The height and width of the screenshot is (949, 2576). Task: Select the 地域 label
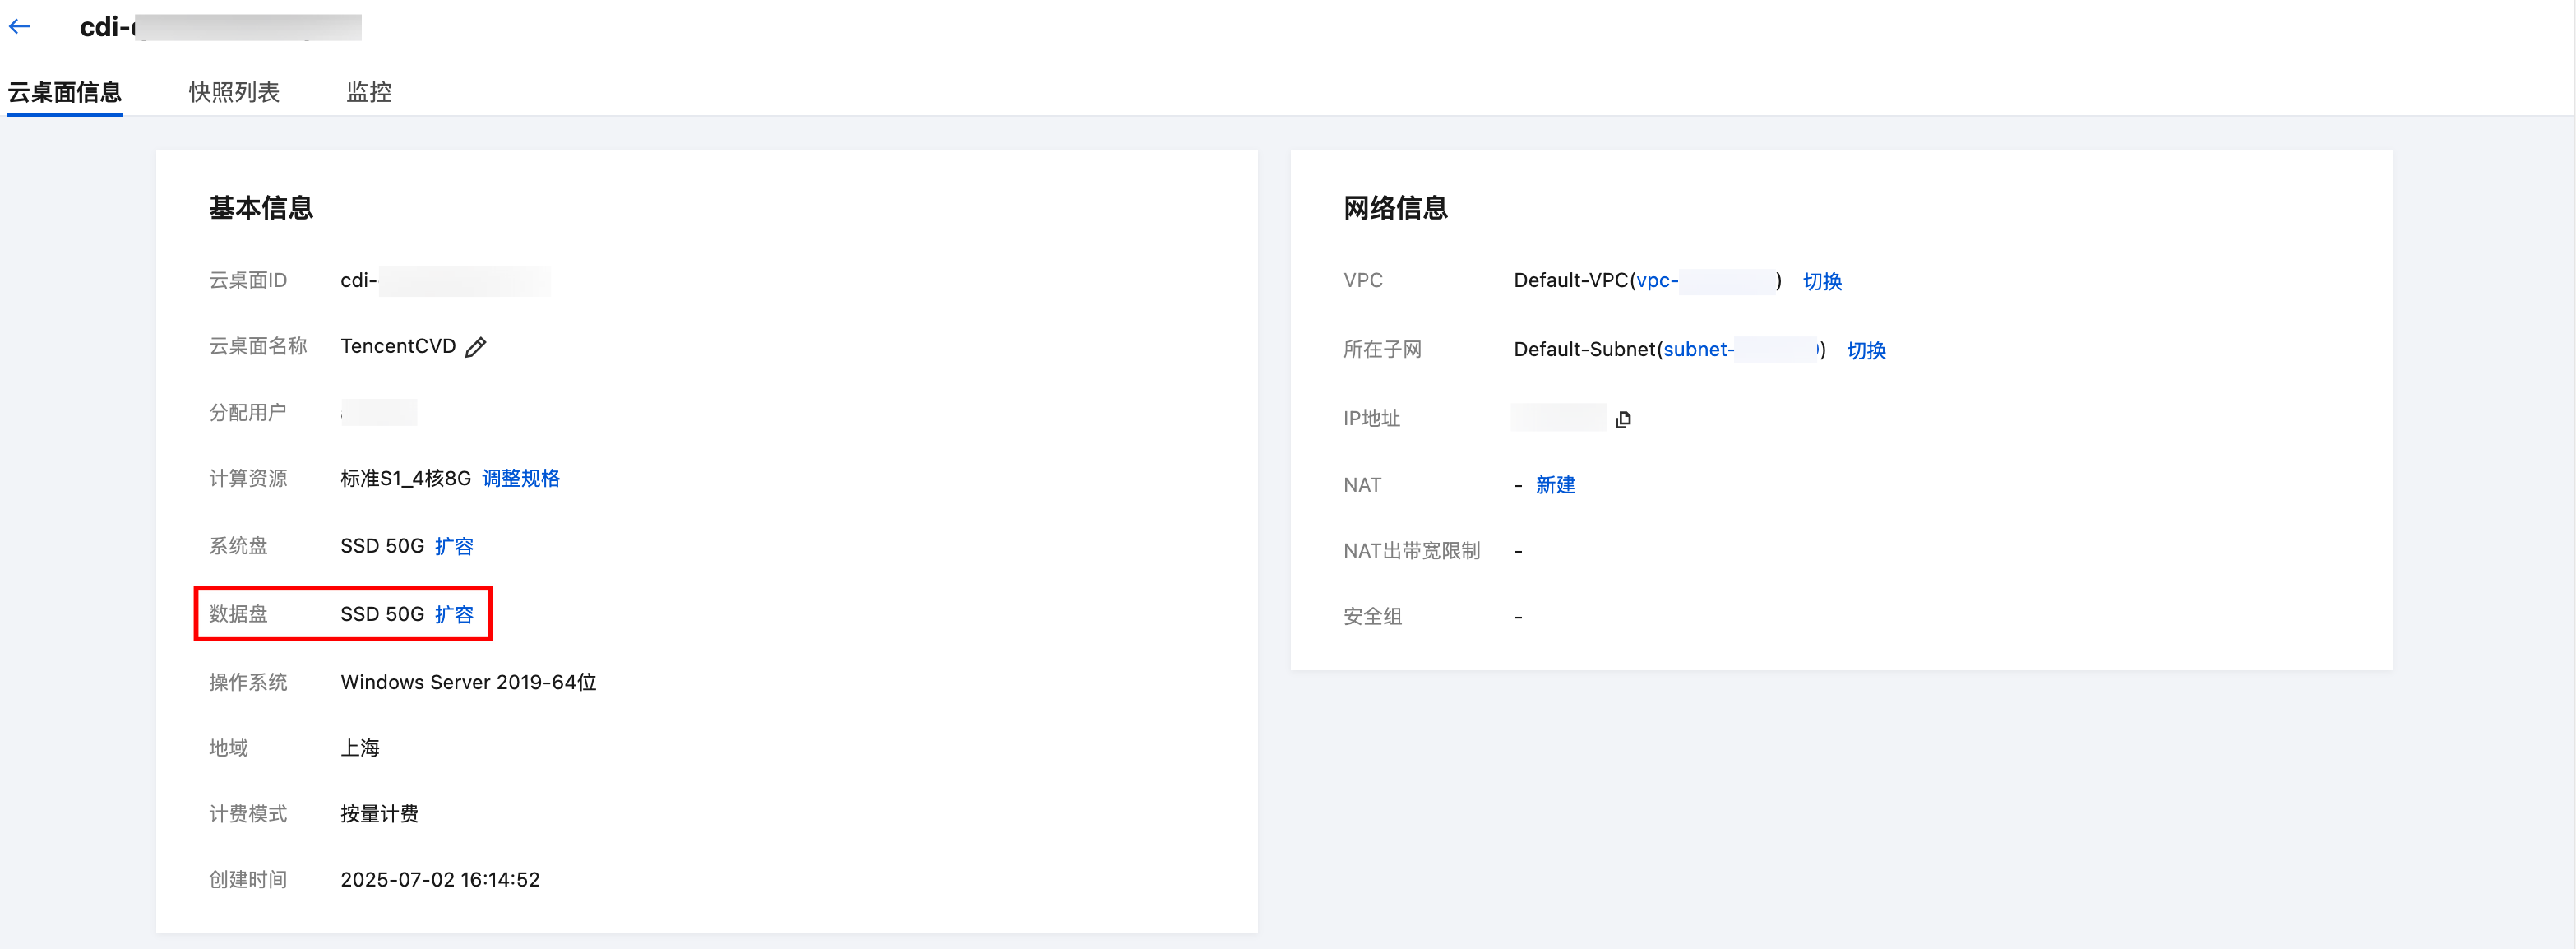228,748
